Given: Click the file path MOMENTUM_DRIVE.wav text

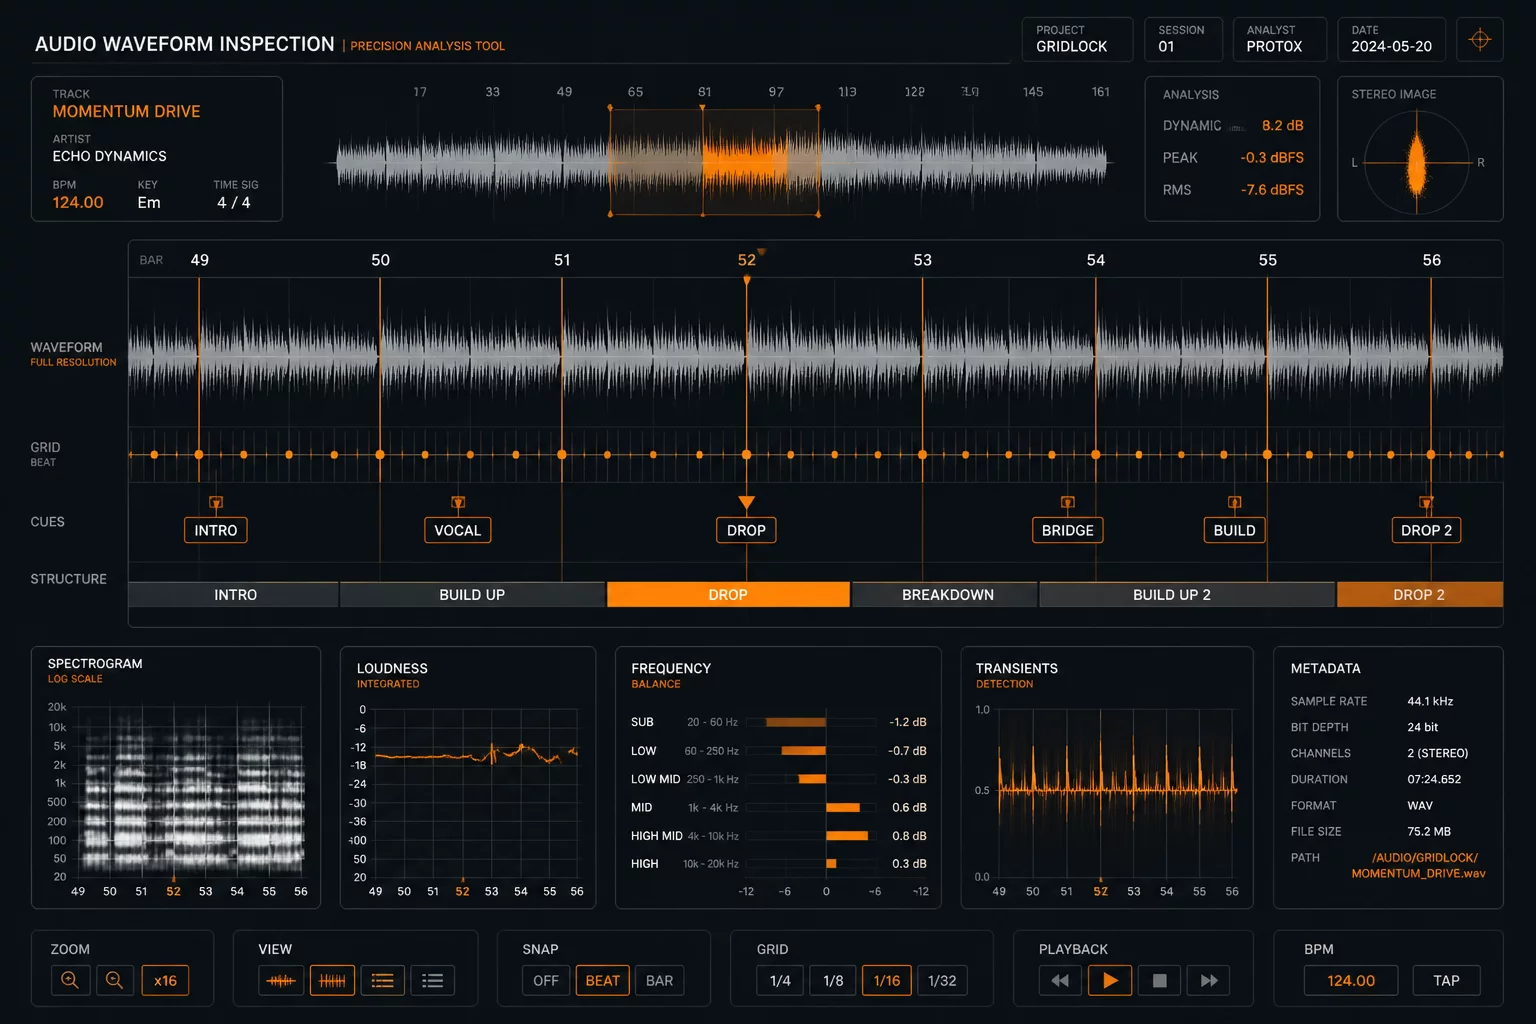Looking at the screenshot, I should point(1418,873).
